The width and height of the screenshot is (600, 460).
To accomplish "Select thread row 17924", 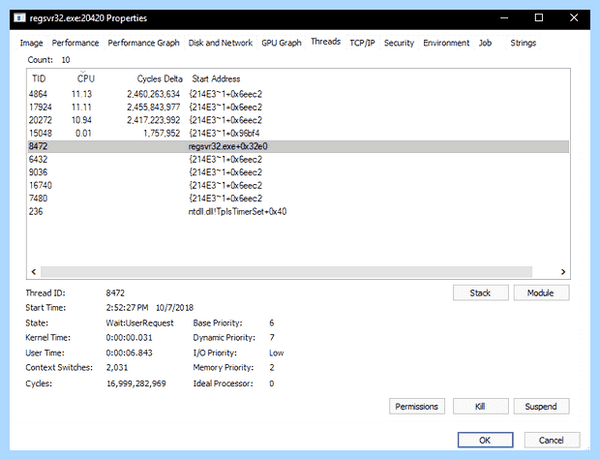I will point(298,107).
